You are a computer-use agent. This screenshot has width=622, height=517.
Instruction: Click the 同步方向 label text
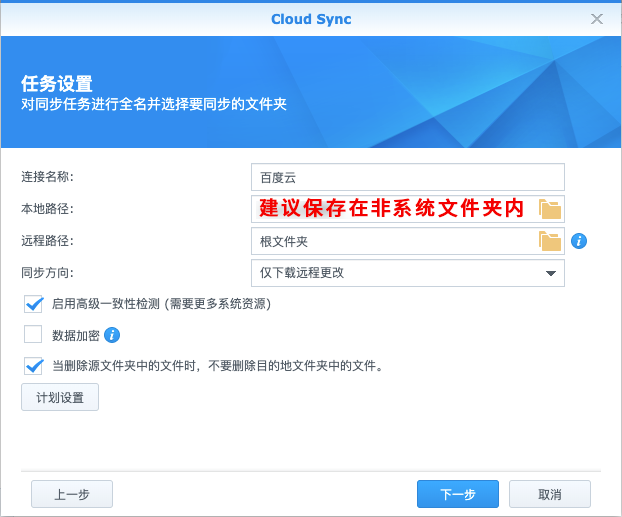coord(47,273)
